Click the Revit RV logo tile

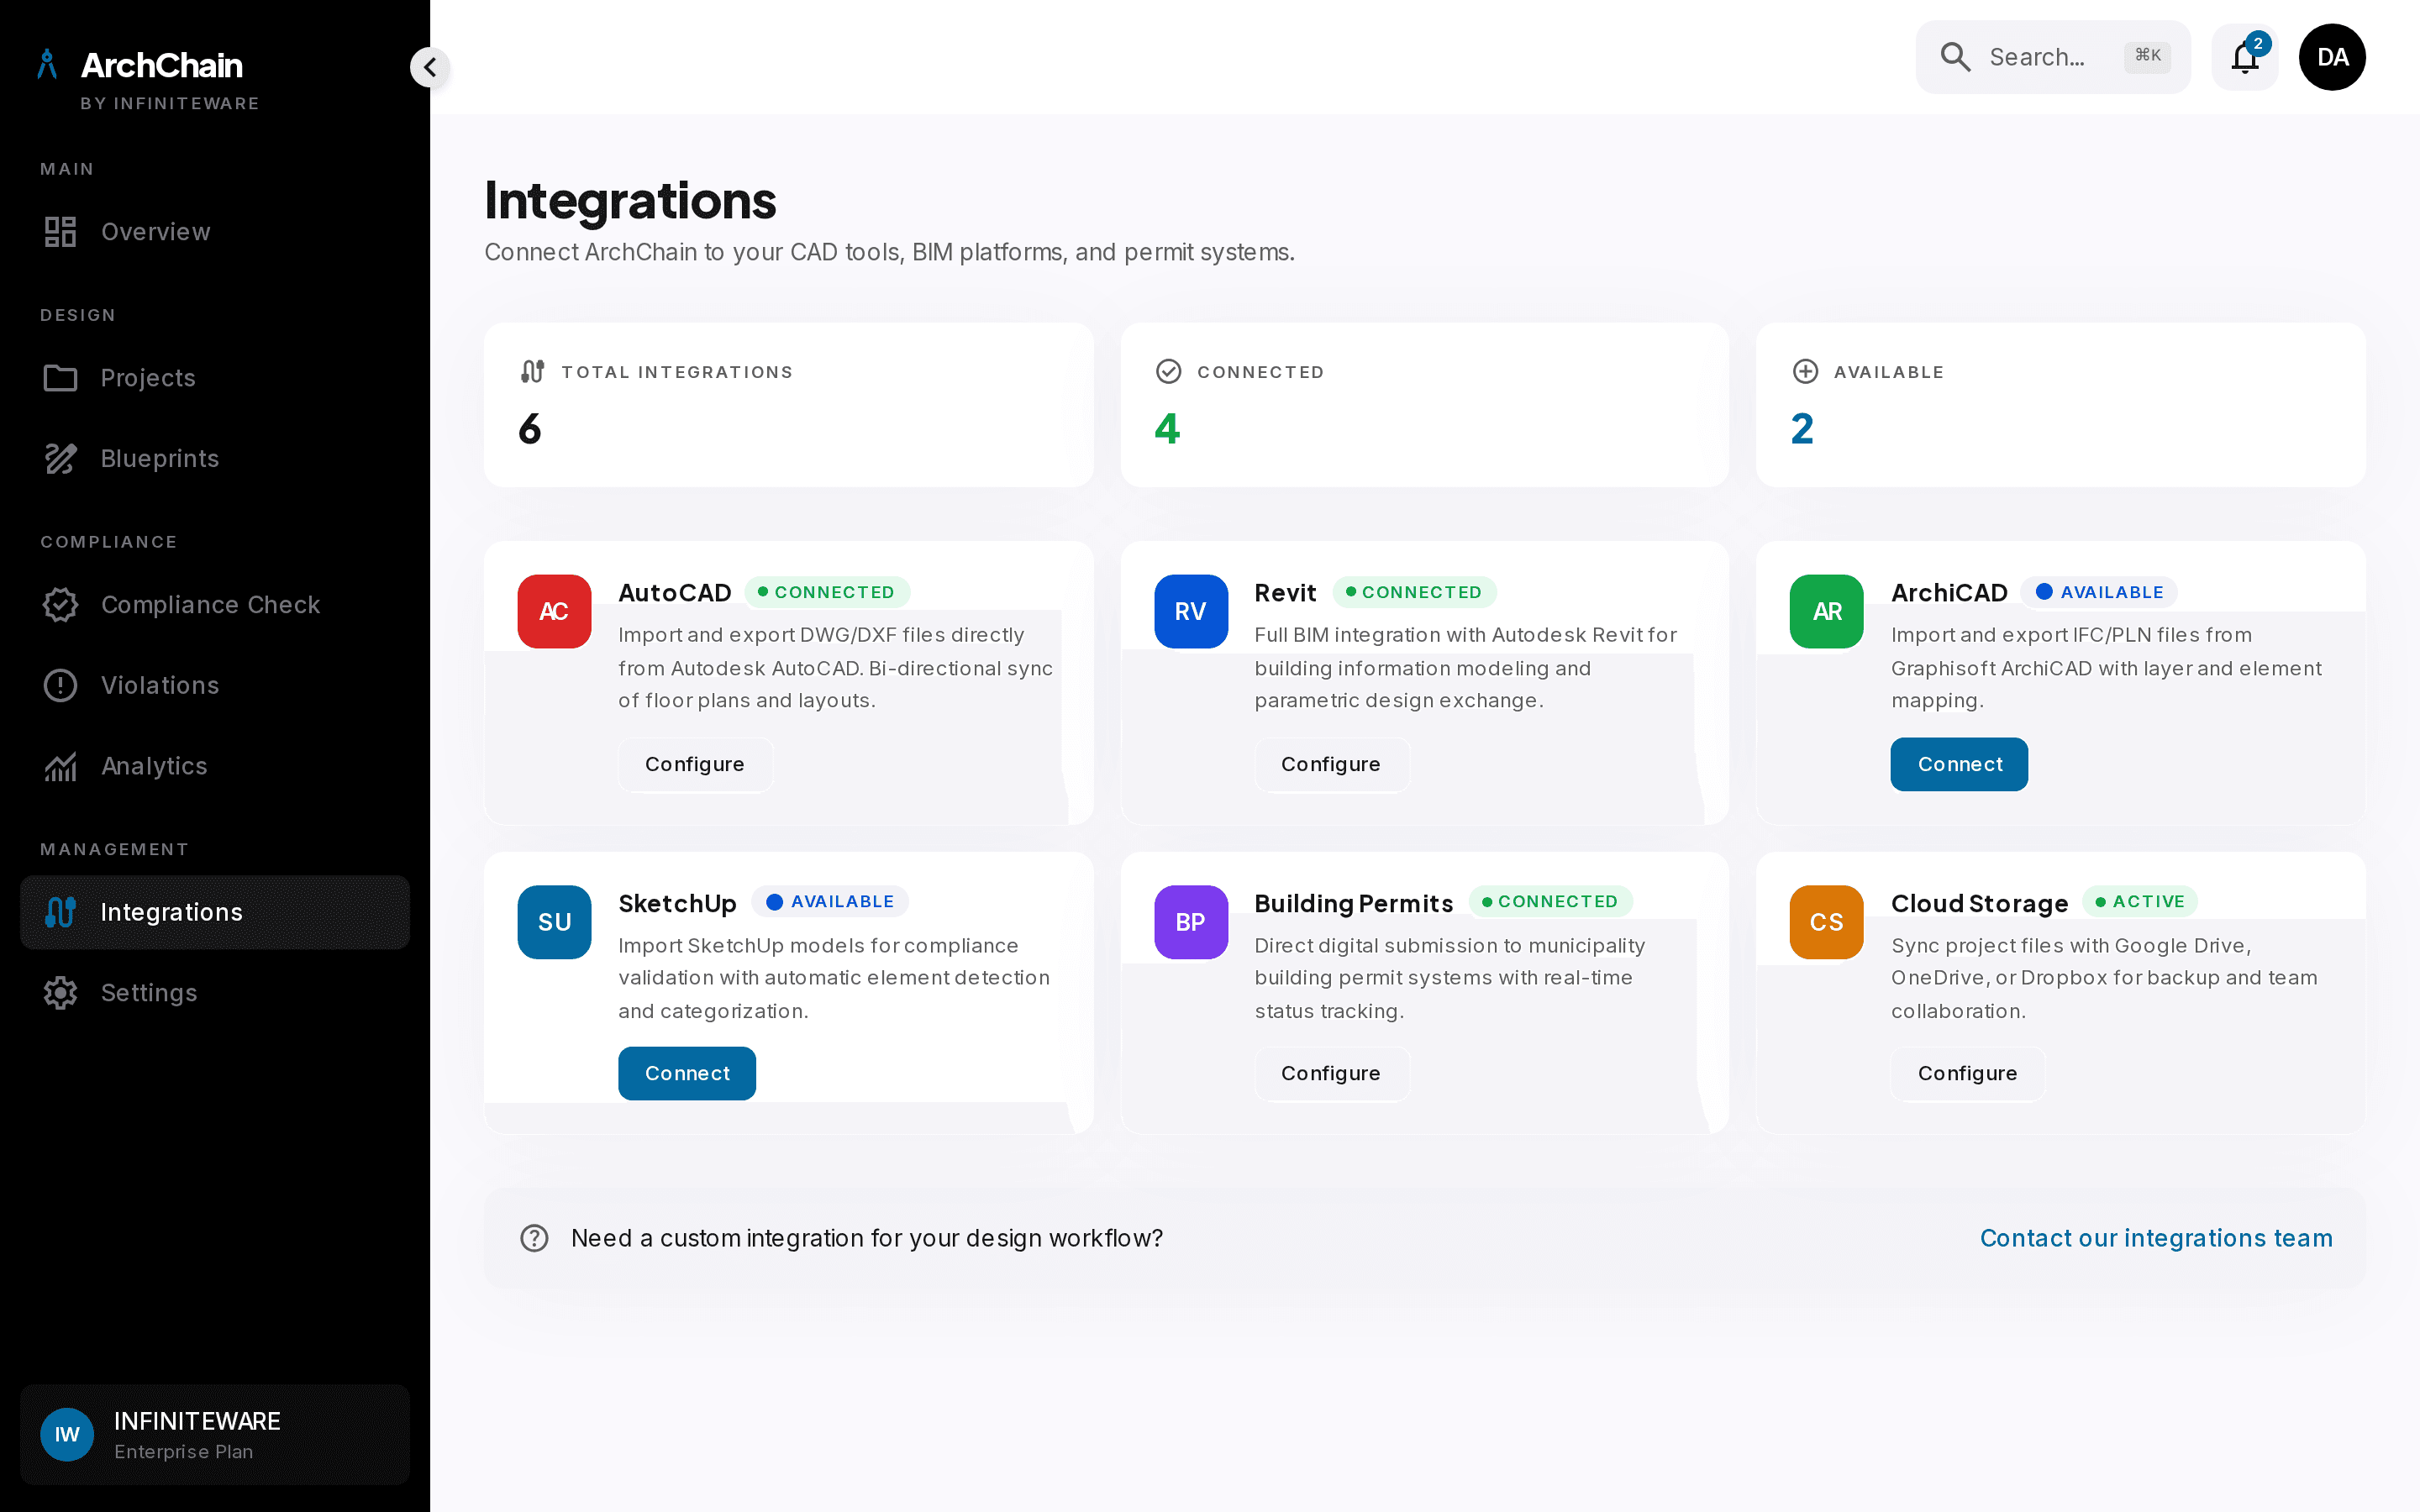(1190, 611)
